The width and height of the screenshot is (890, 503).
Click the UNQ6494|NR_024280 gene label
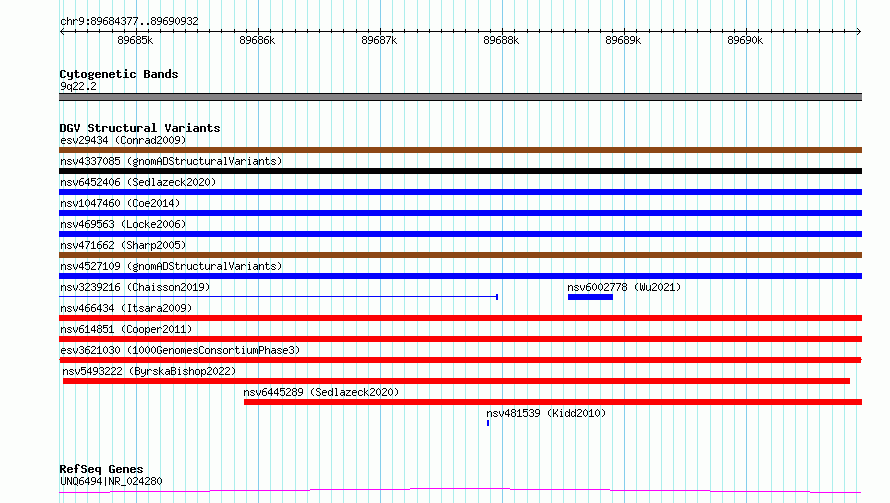coord(111,481)
